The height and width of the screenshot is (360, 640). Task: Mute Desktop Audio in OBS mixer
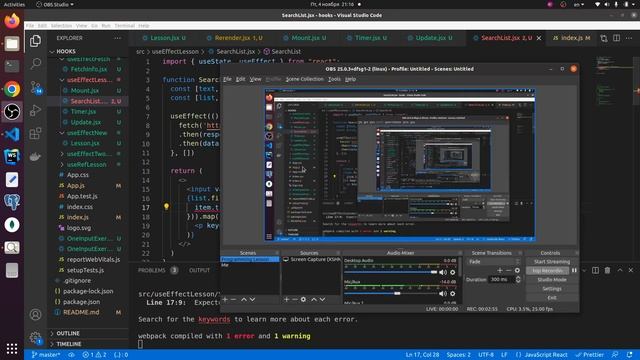coord(443,272)
